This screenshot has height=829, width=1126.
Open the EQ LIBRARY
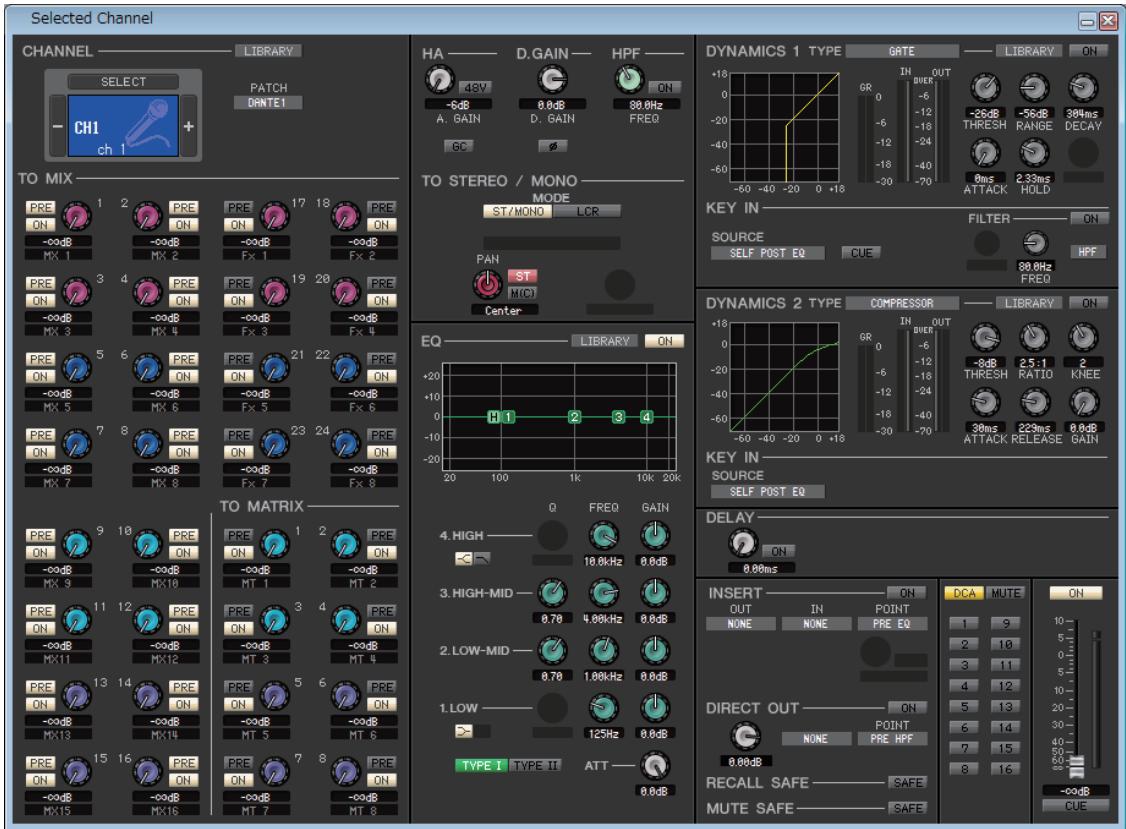click(x=604, y=341)
